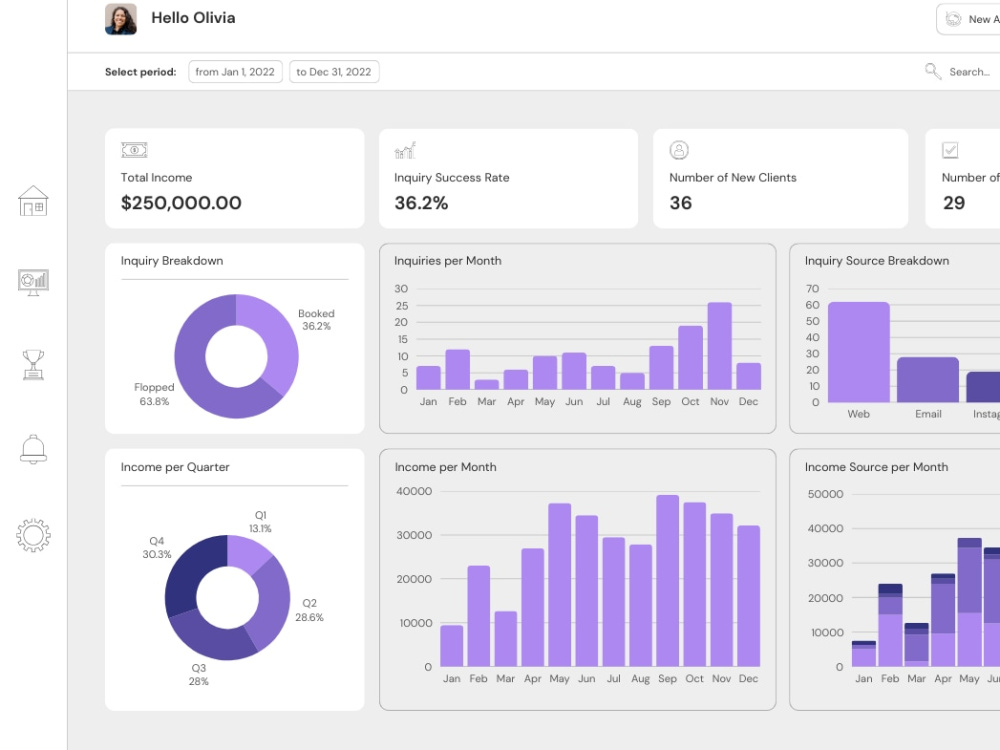
Task: Click the 'Hello Olivia' greeting text
Action: click(x=193, y=18)
